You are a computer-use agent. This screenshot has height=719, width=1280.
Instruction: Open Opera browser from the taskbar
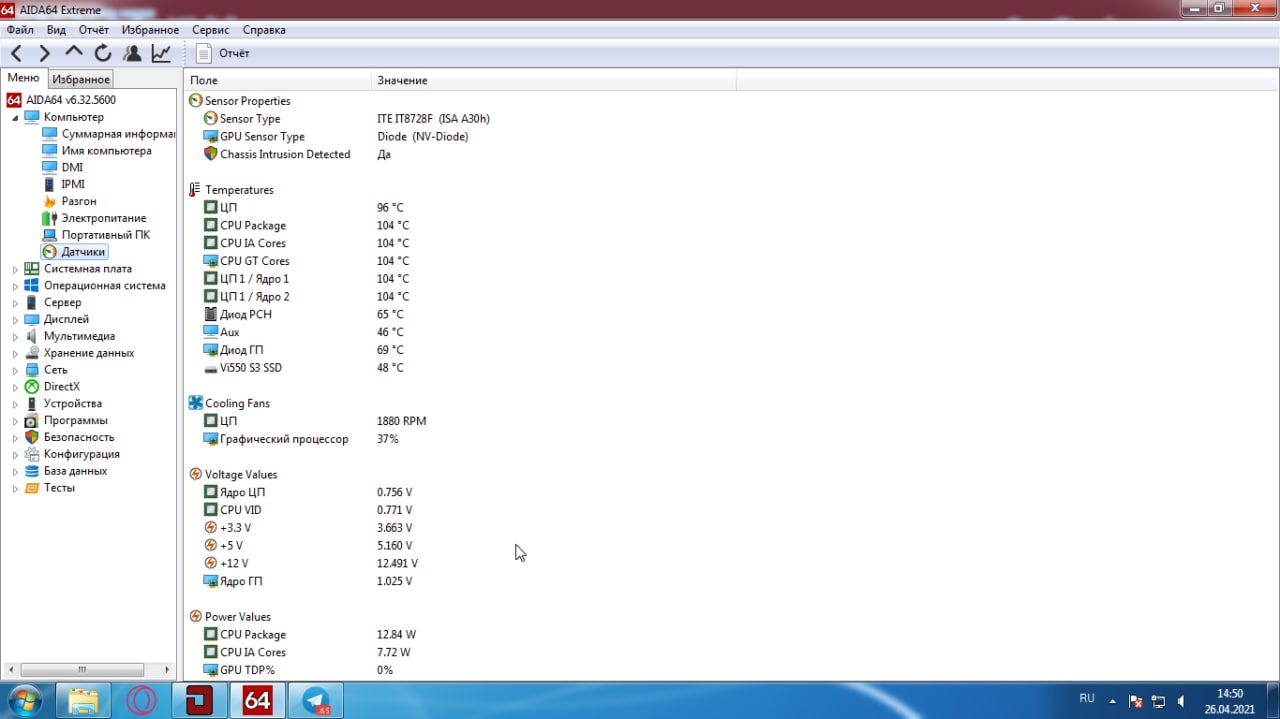coord(141,701)
